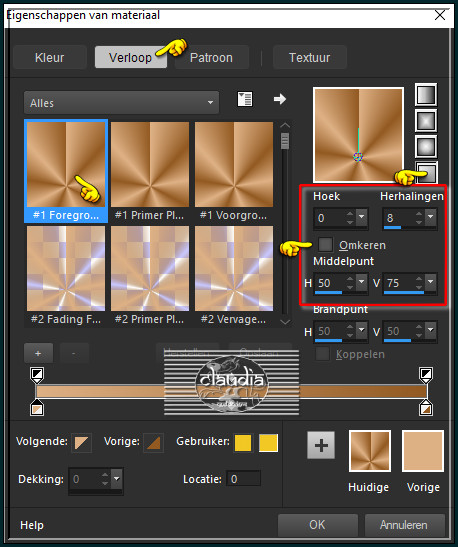
Task: Select the linear gradient style icon
Action: coord(426,95)
